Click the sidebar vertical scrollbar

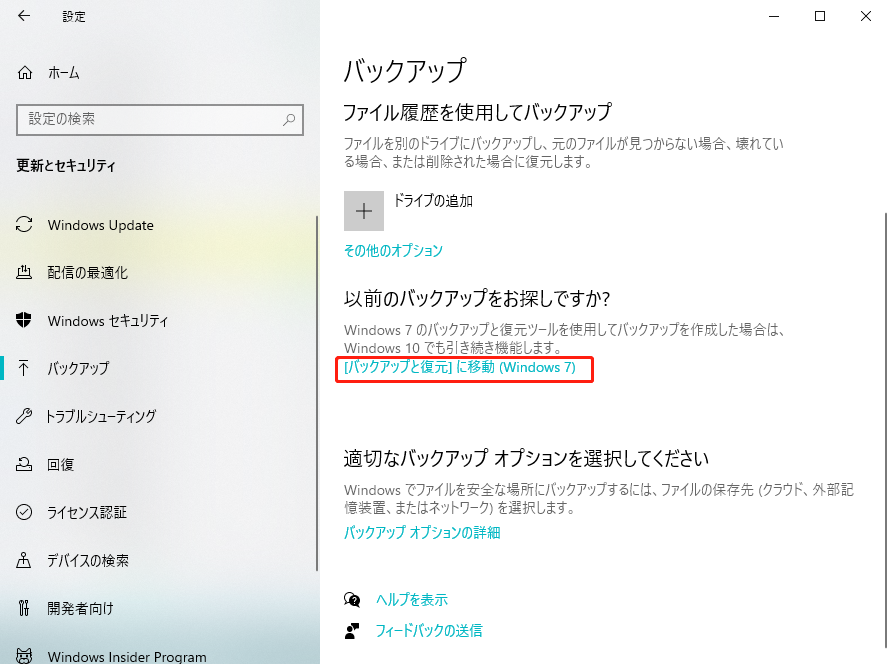pos(317,393)
